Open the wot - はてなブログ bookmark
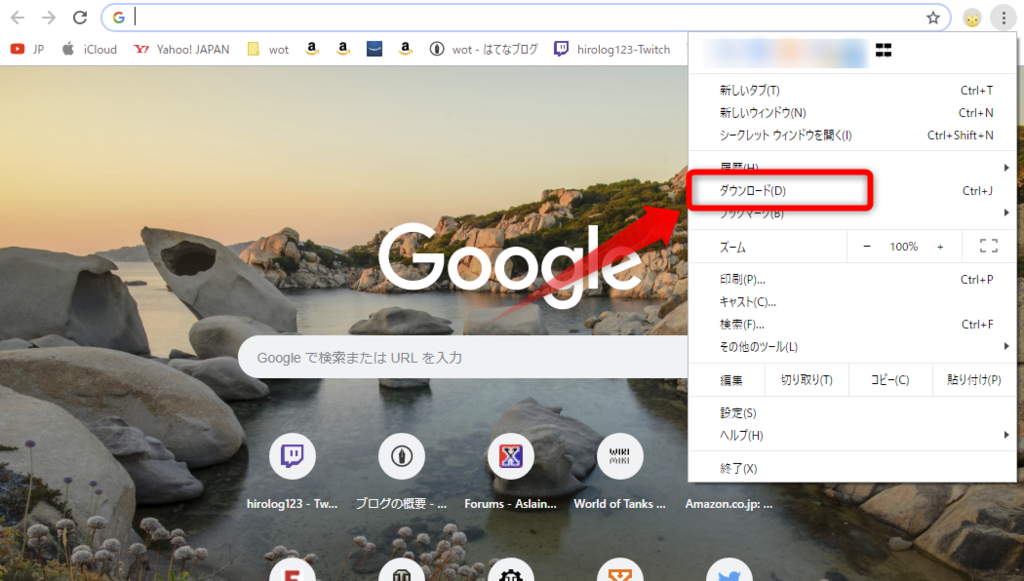Screen dimensions: 1024x581 pos(484,49)
